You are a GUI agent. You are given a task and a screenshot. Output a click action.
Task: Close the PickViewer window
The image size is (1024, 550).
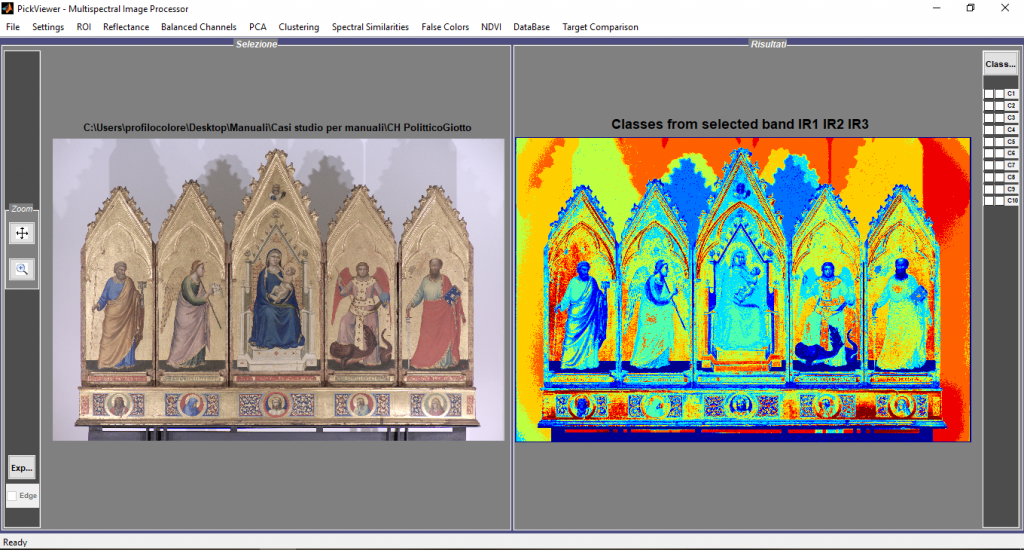coord(1005,8)
